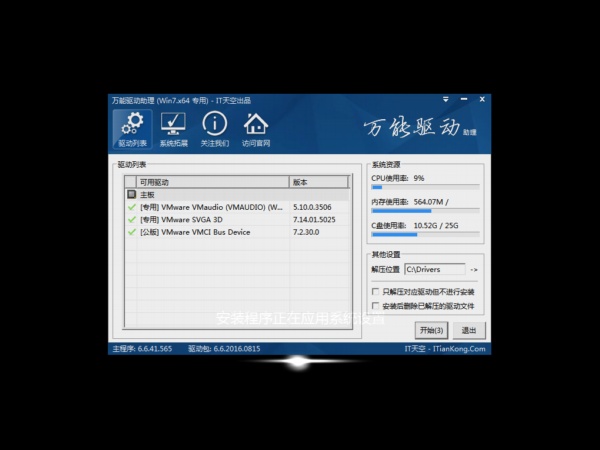
Task: Toggle the VMware VMaudio driver checkmark
Action: click(x=132, y=207)
